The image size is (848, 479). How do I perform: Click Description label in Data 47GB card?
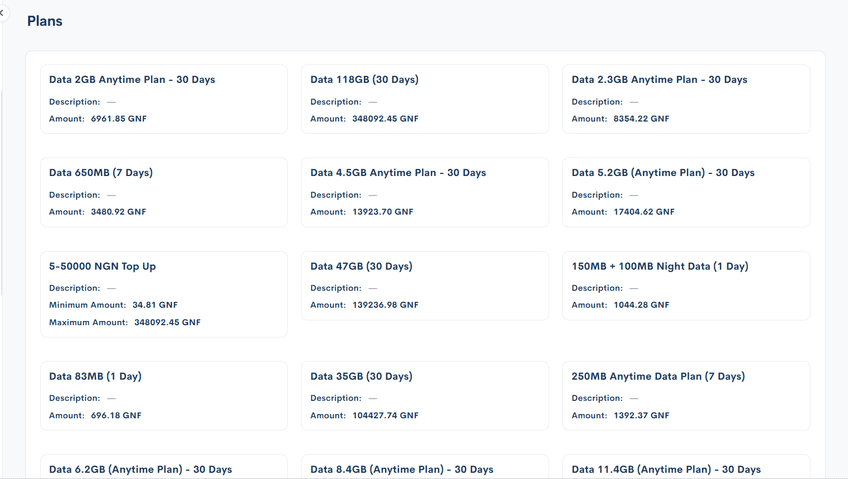coord(336,288)
